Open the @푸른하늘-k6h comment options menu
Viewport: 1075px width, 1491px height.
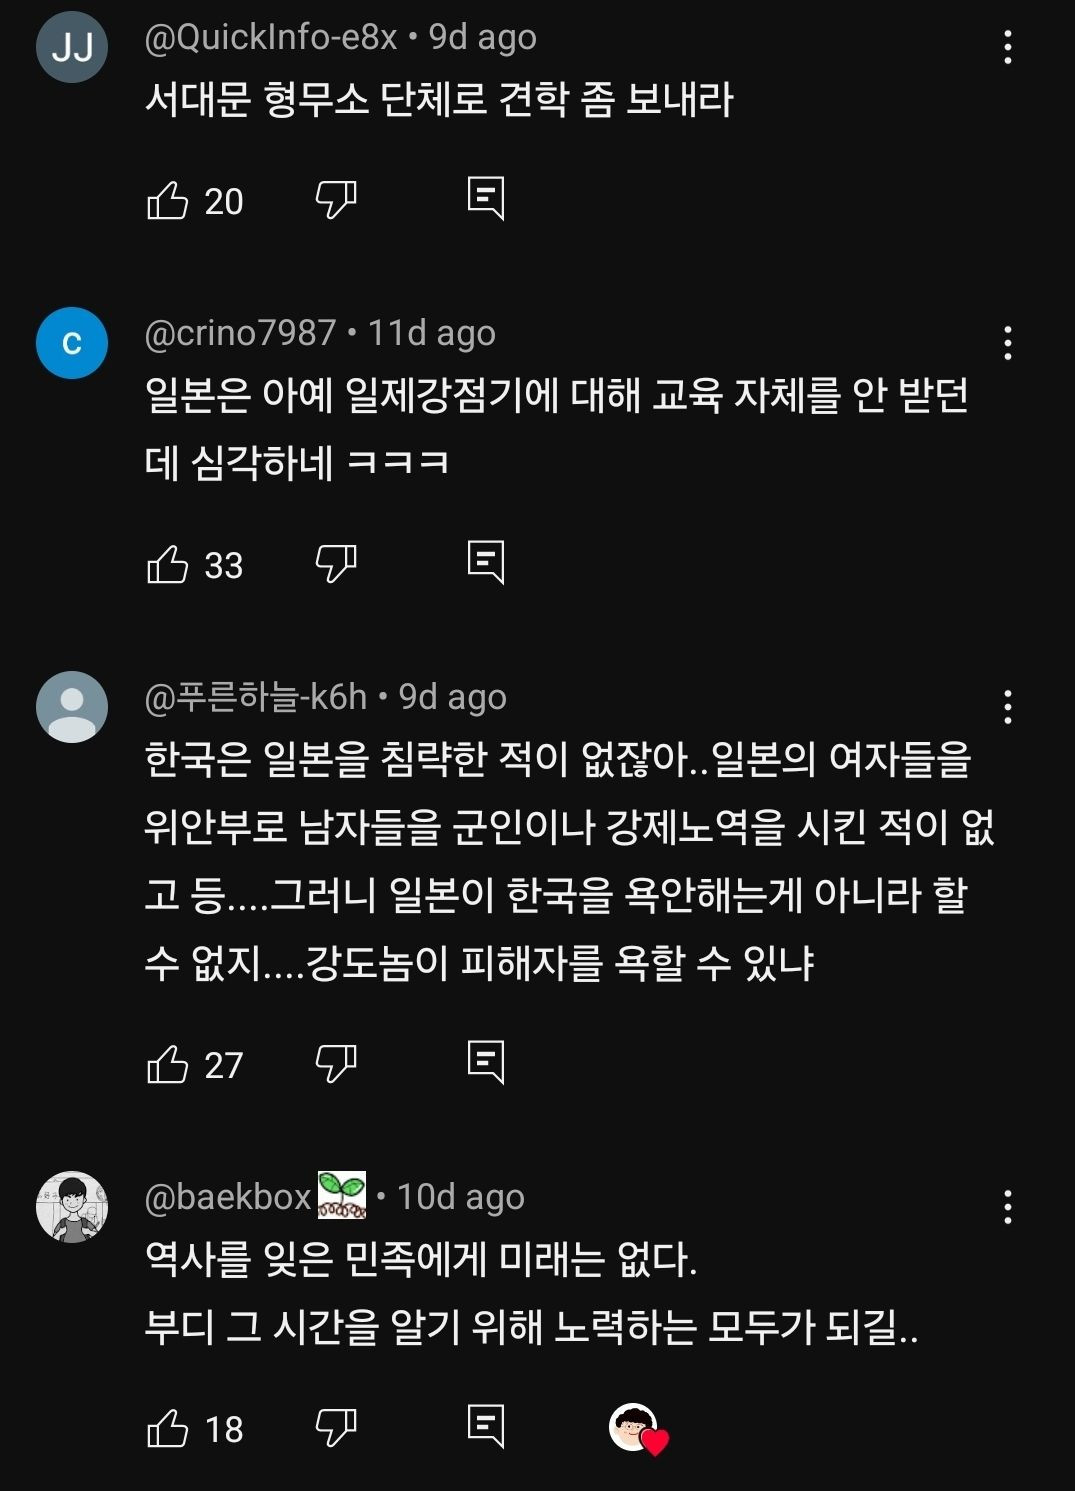(x=1007, y=707)
